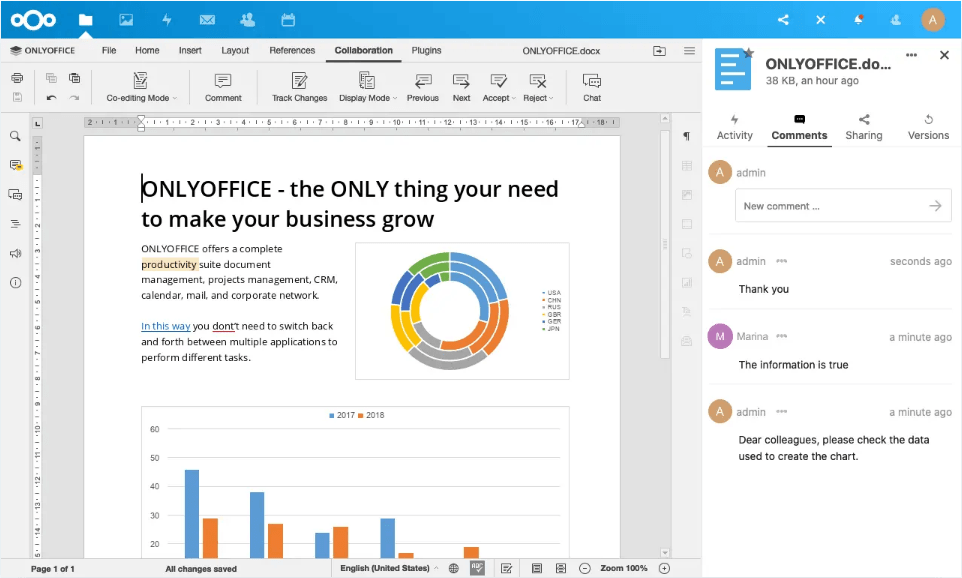
Task: Open the About info icon in sidebar
Action: point(15,283)
